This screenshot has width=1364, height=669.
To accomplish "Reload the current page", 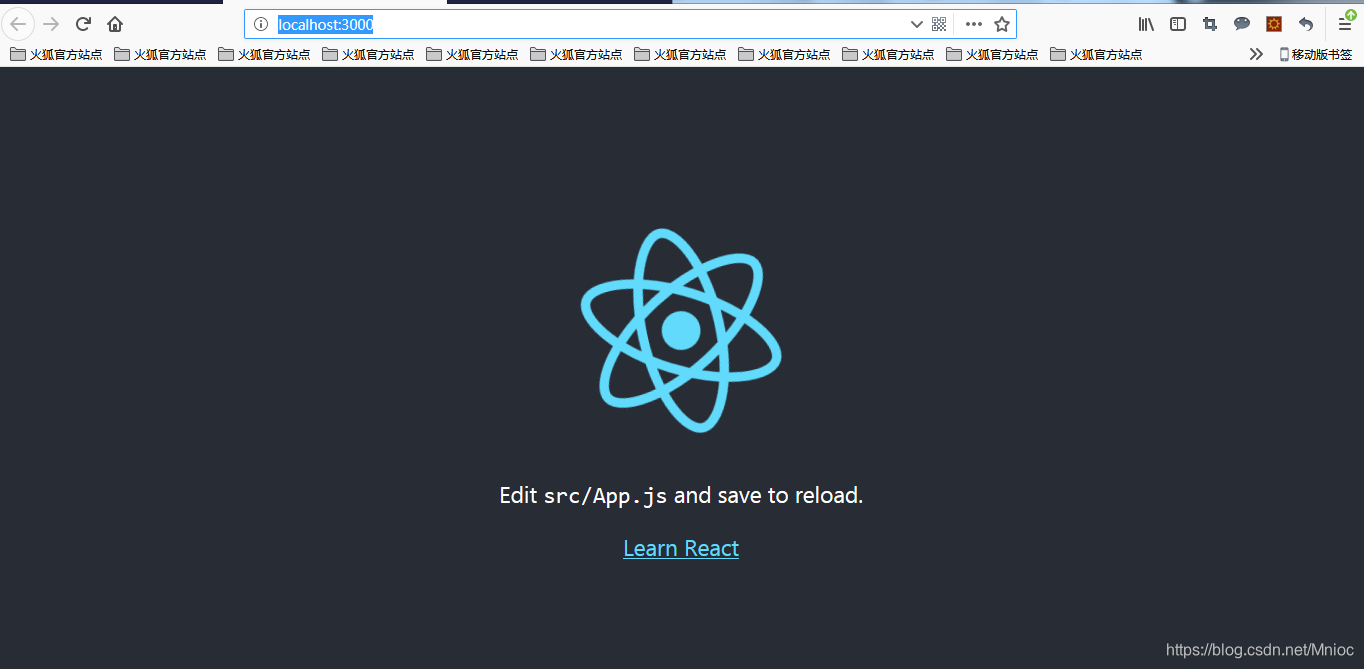I will (83, 24).
